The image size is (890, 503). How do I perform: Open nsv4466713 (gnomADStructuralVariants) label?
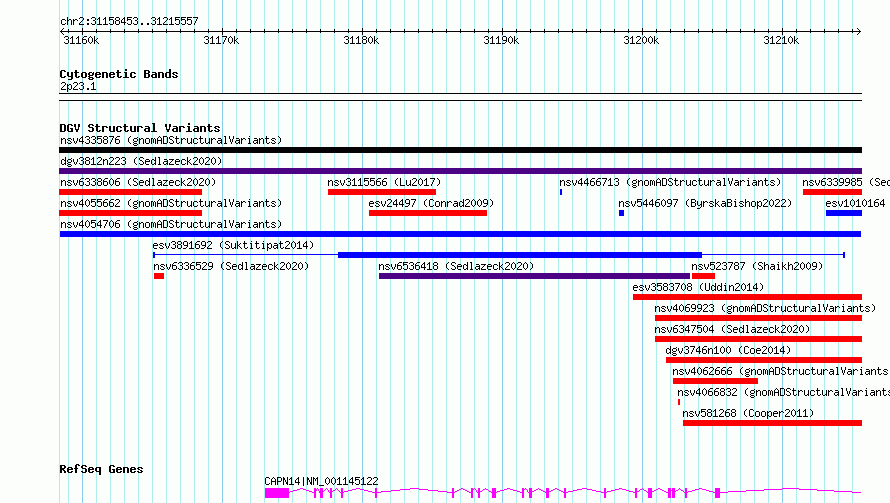point(670,182)
